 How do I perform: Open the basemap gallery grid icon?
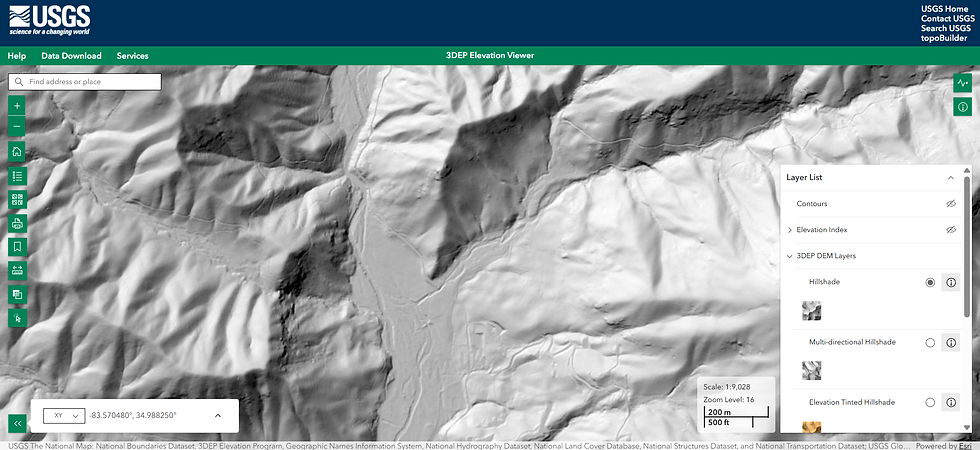(x=17, y=200)
